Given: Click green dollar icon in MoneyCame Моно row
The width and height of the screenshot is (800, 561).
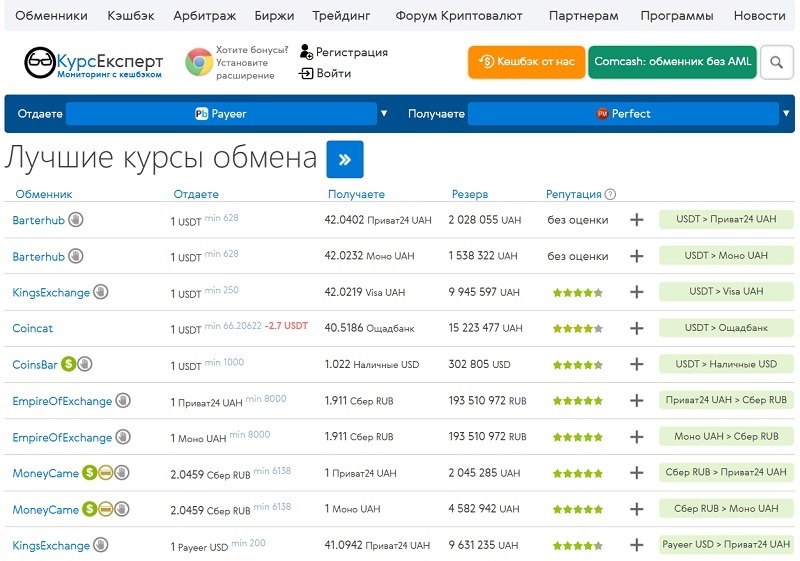Looking at the screenshot, I should click(90, 509).
